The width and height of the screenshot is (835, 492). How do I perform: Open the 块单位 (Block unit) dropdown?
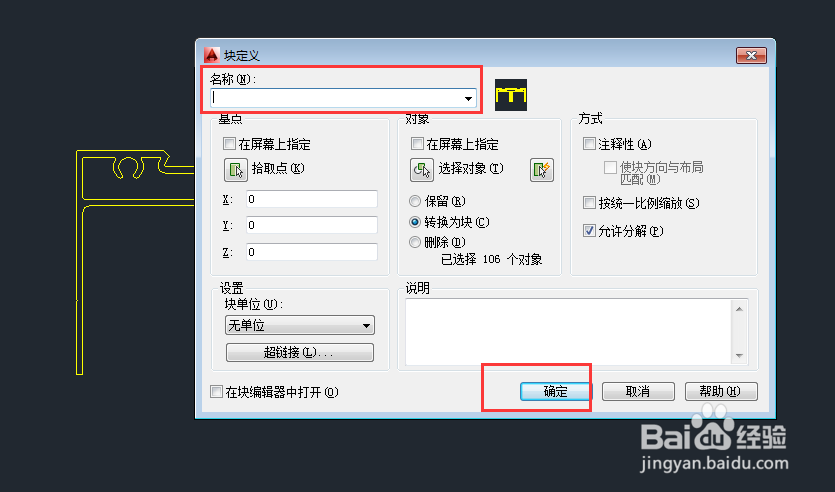(x=300, y=325)
